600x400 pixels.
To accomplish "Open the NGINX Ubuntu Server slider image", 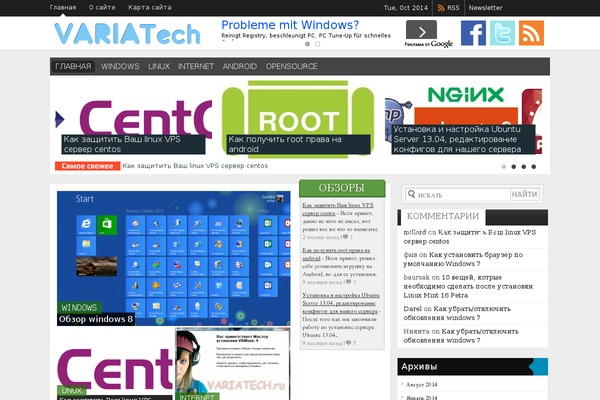I will click(463, 120).
